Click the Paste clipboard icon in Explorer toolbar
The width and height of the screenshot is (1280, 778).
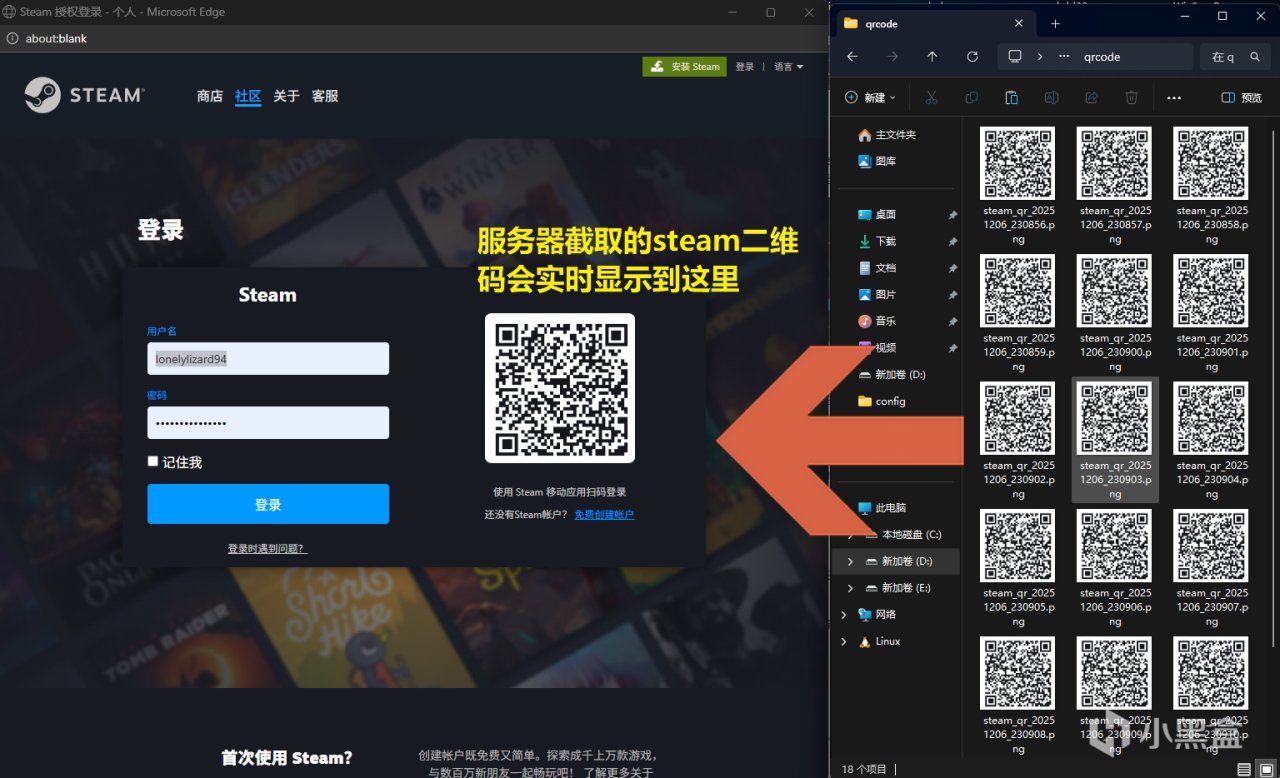pyautogui.click(x=1011, y=97)
